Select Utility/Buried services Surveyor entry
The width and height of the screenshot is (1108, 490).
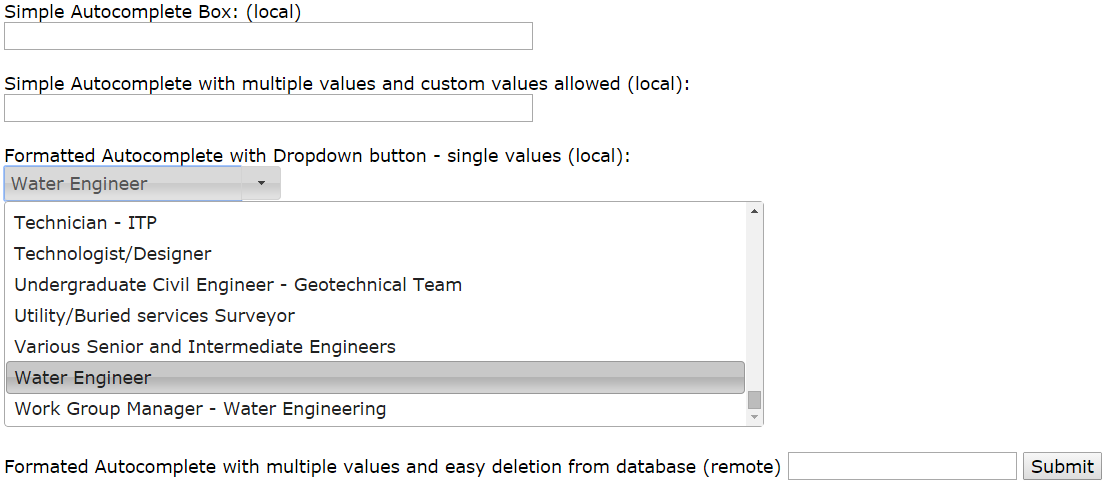pyautogui.click(x=154, y=316)
